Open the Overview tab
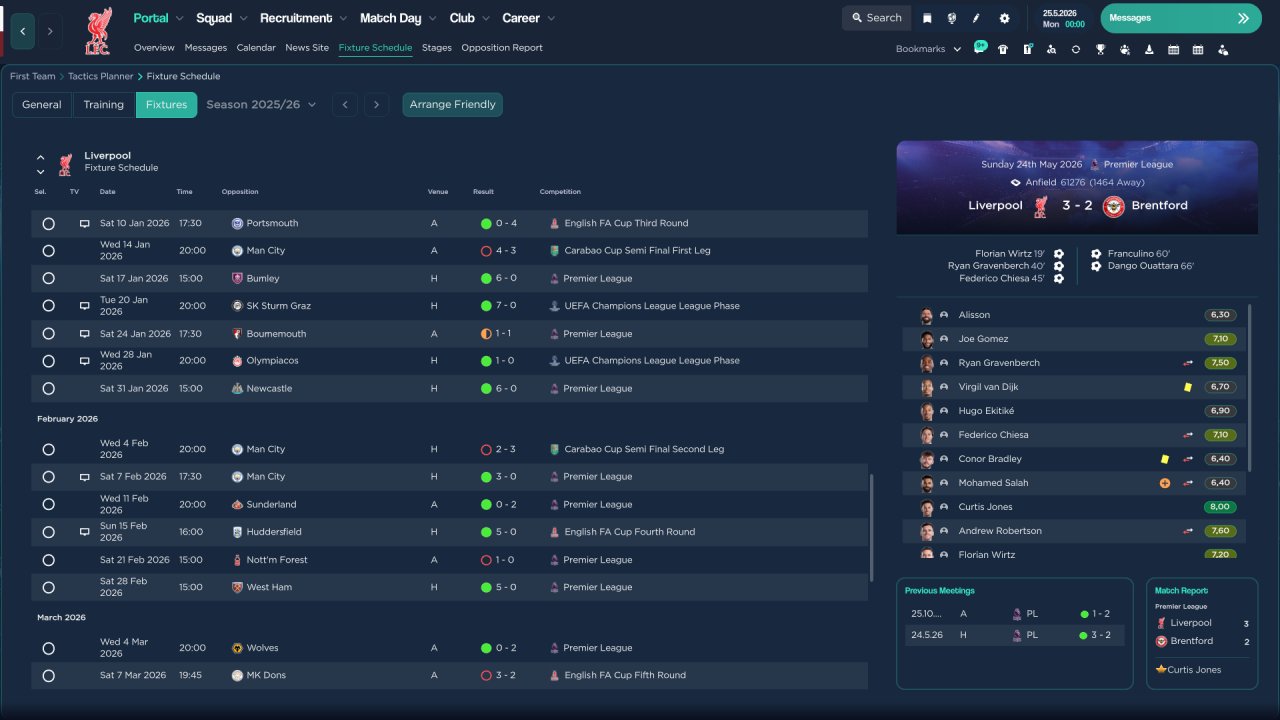Viewport: 1280px width, 720px height. click(154, 48)
